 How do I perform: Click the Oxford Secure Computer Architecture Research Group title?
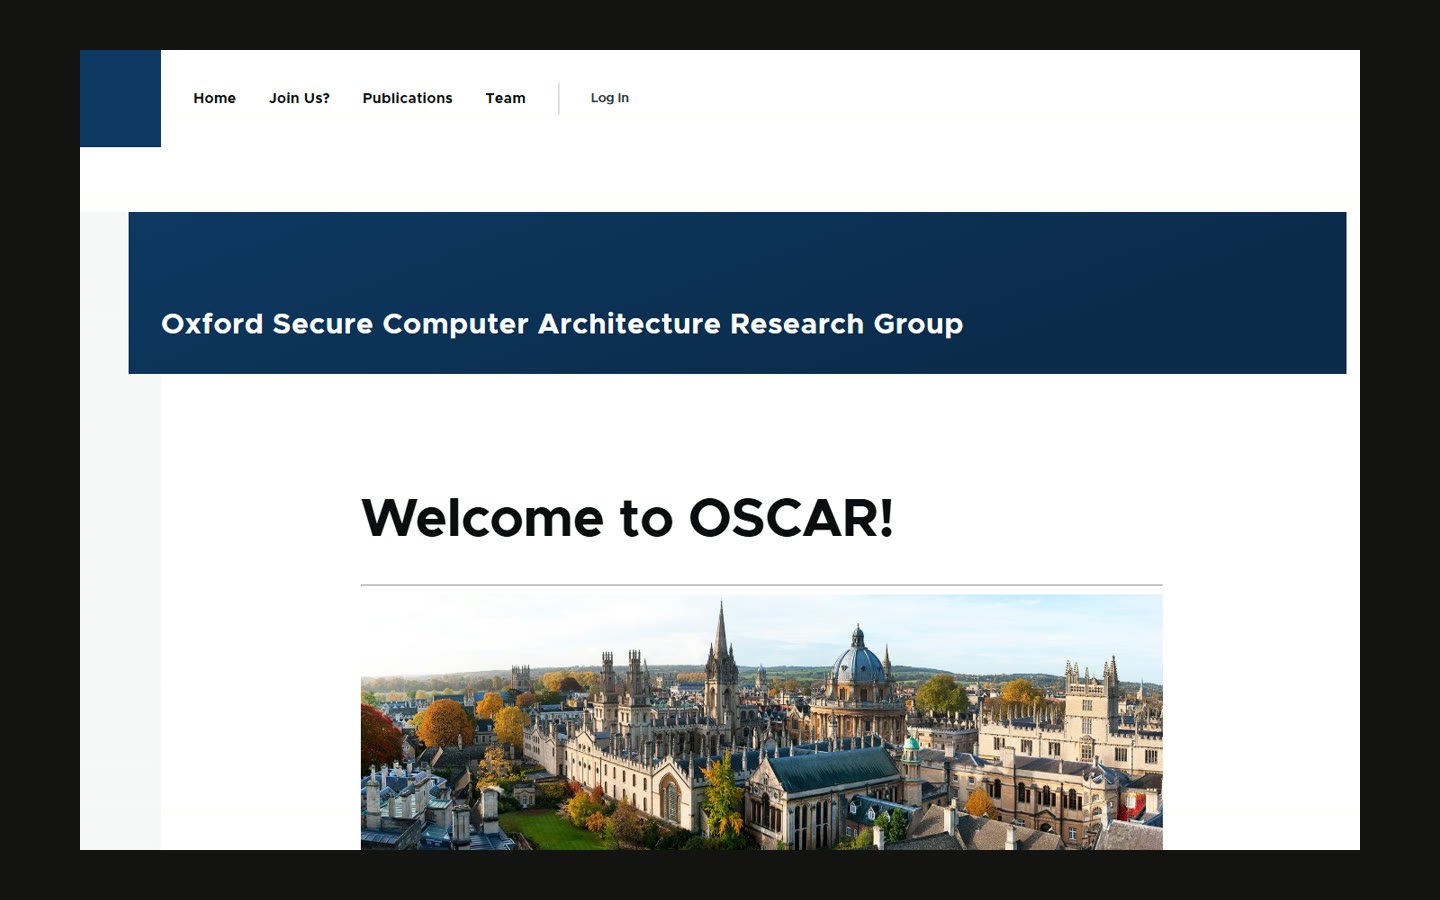coord(562,324)
